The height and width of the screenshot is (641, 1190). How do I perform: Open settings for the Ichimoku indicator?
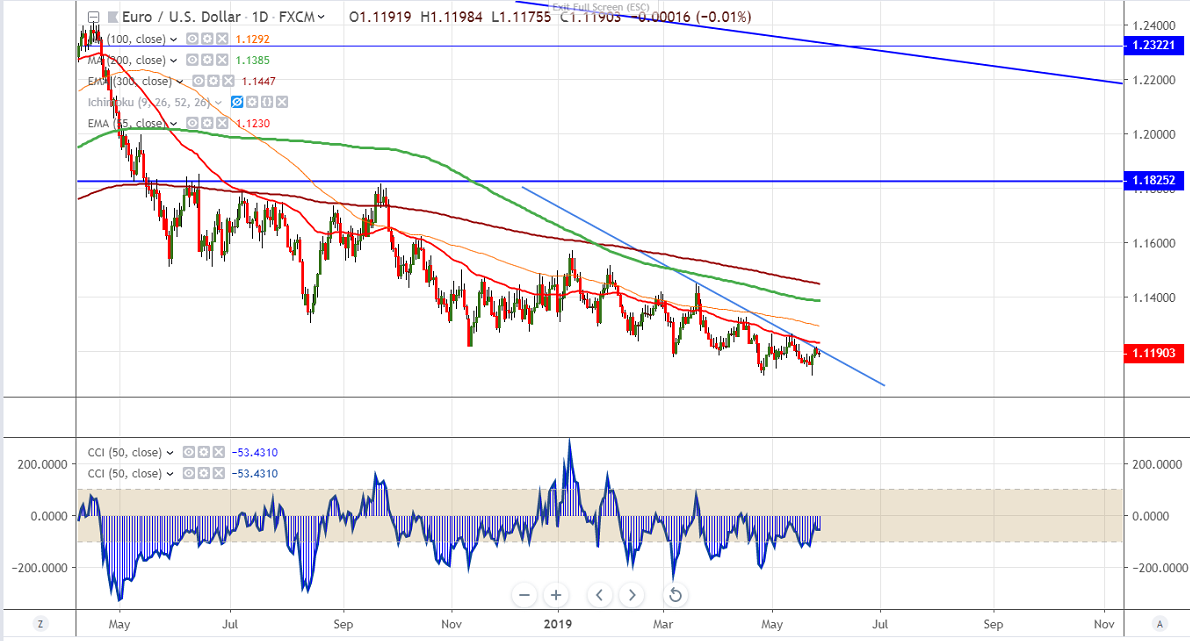pyautogui.click(x=253, y=102)
